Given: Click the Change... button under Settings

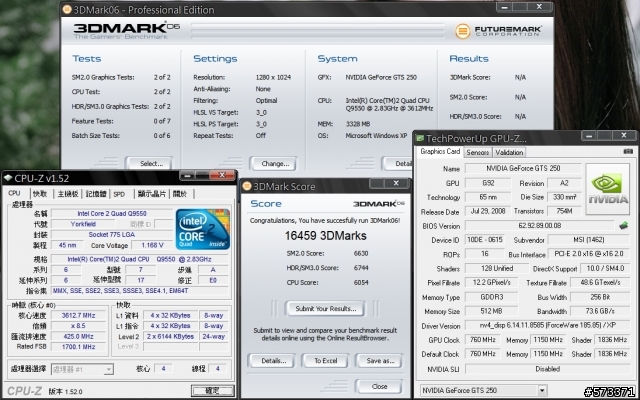Looking at the screenshot, I should (273, 164).
